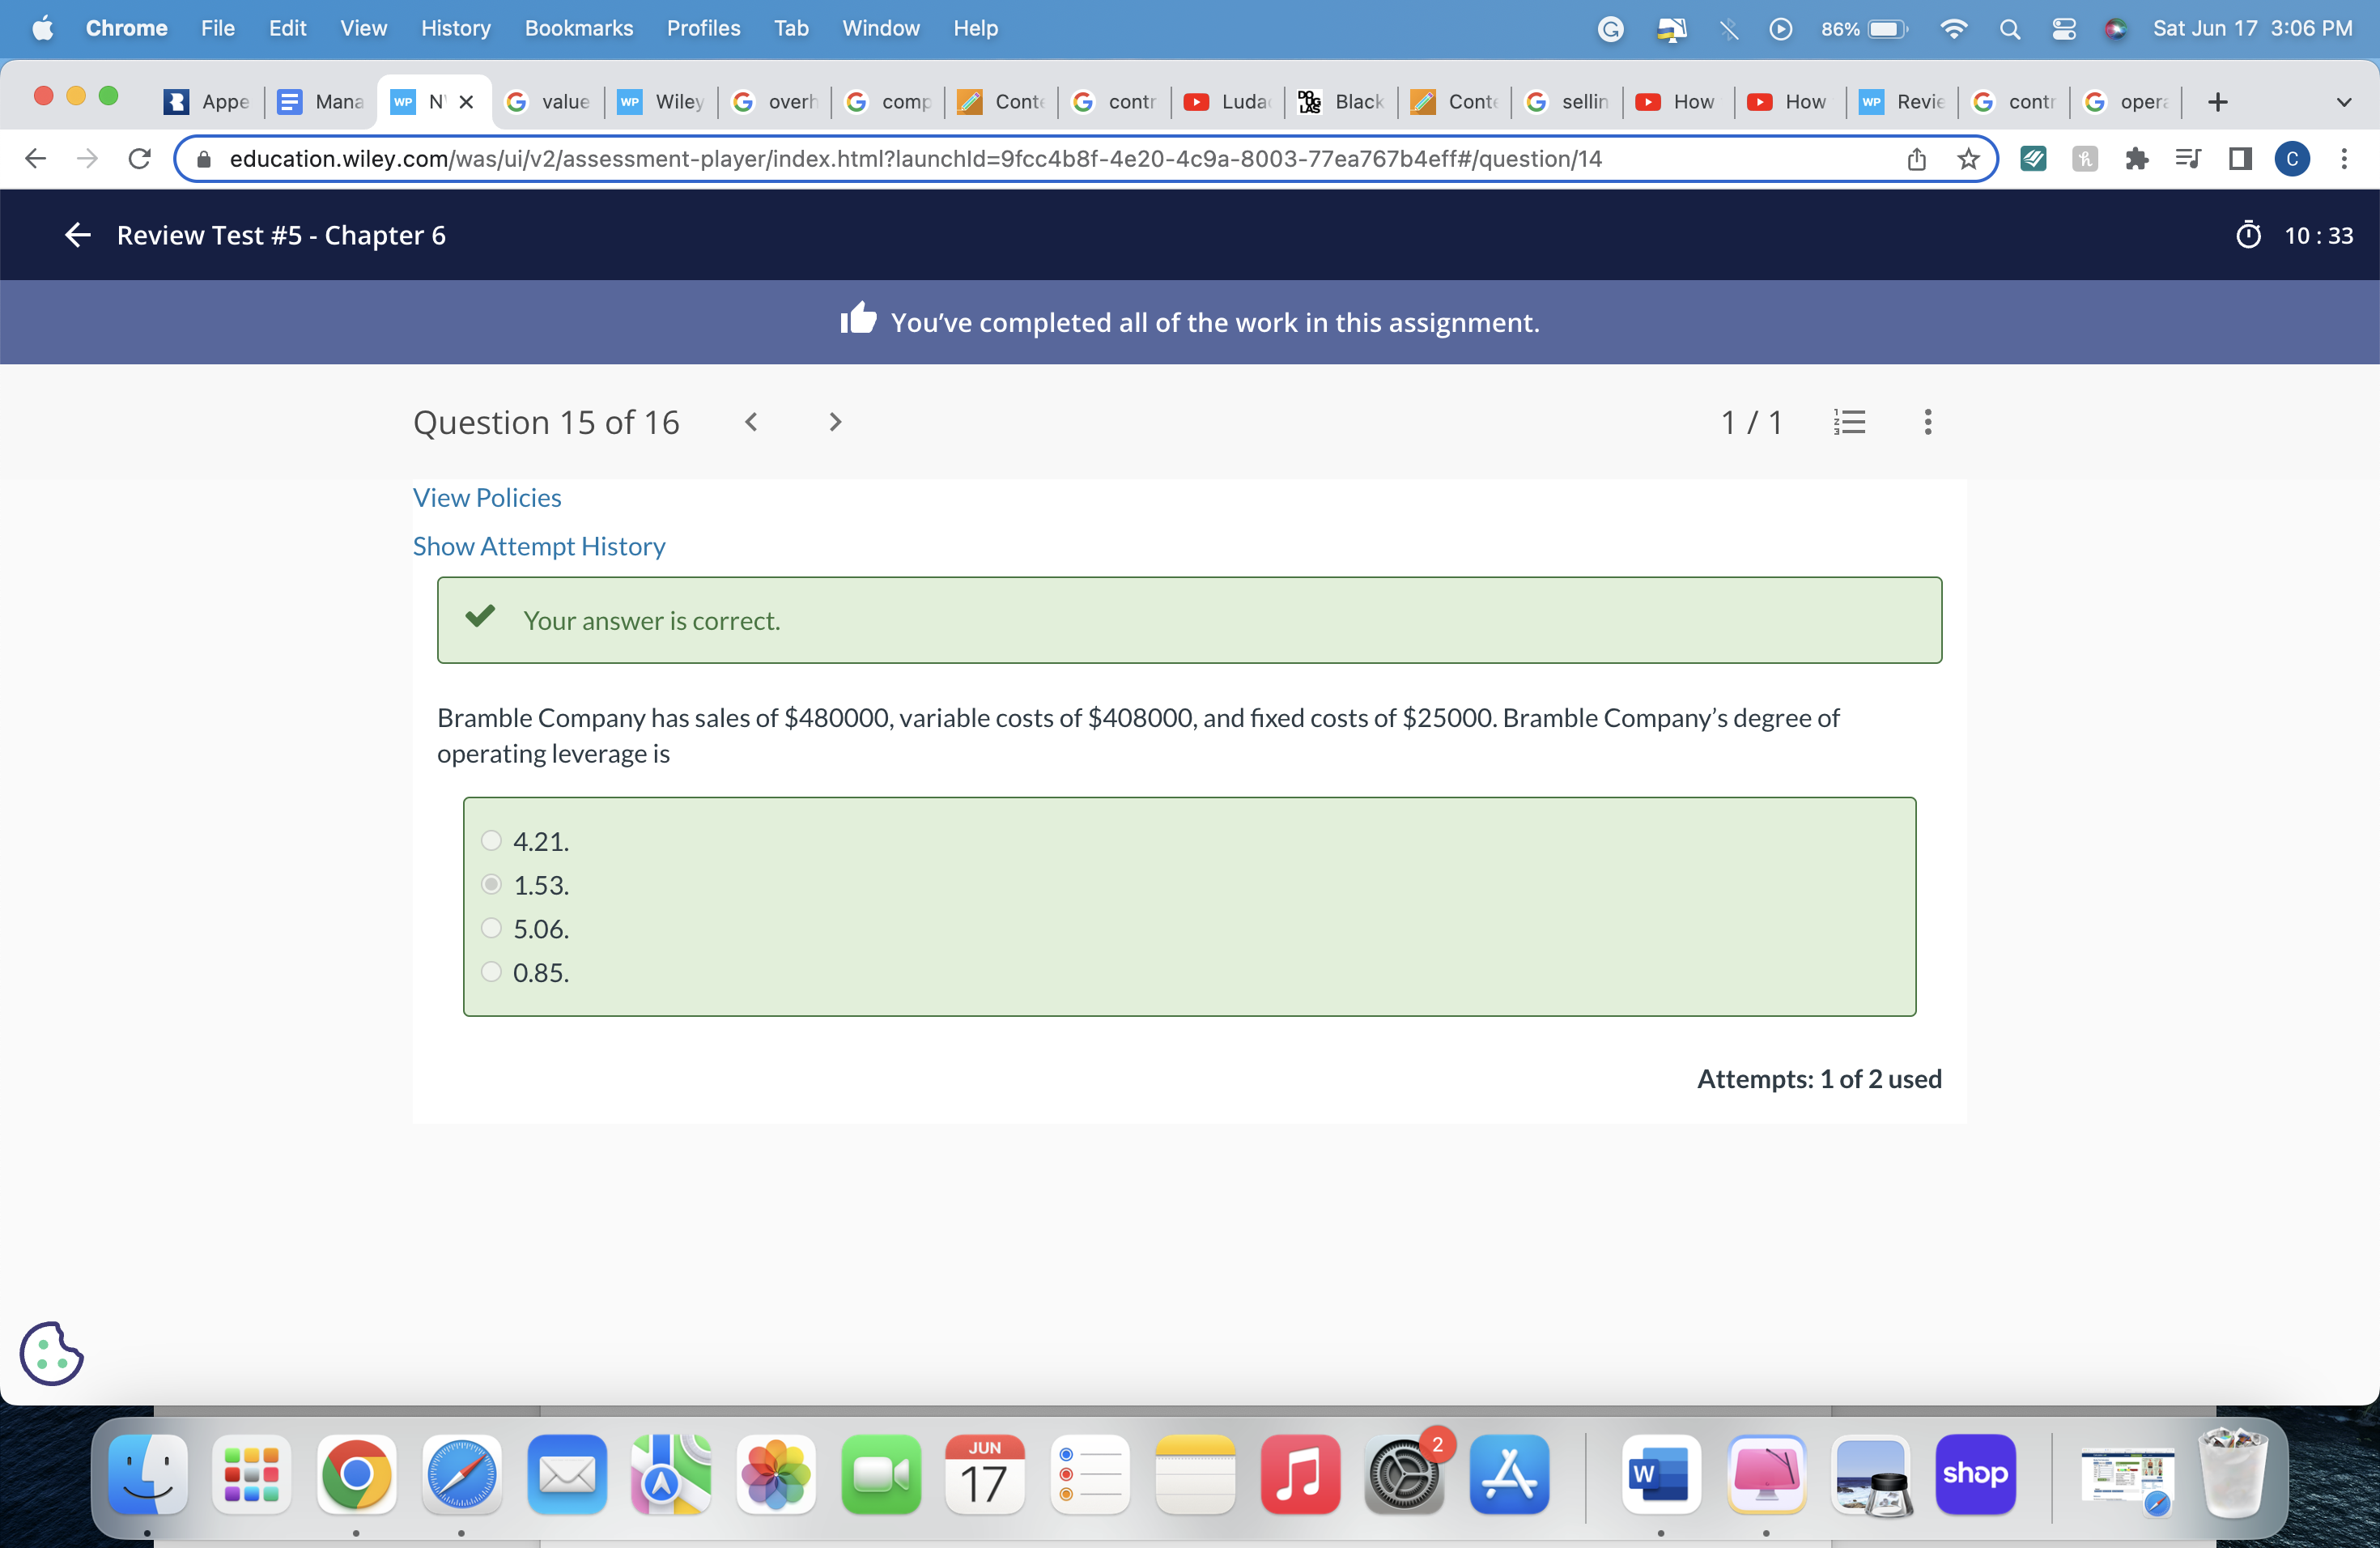This screenshot has width=2380, height=1548.
Task: Open the App Store from the Dock
Action: 1508,1474
